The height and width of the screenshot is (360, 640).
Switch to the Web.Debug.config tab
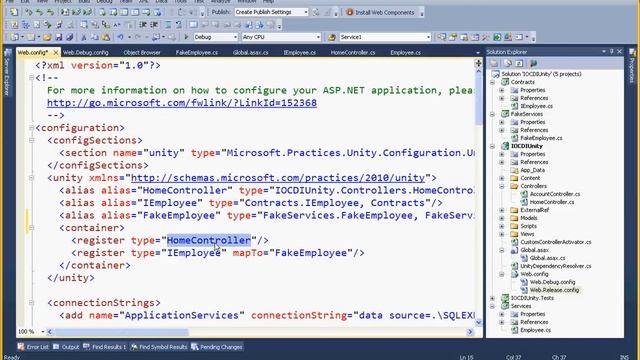pos(86,53)
